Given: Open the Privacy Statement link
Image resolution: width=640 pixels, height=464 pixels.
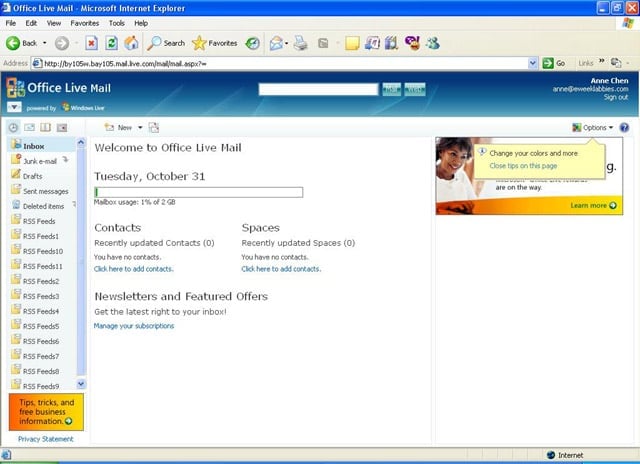Looking at the screenshot, I should click(46, 439).
